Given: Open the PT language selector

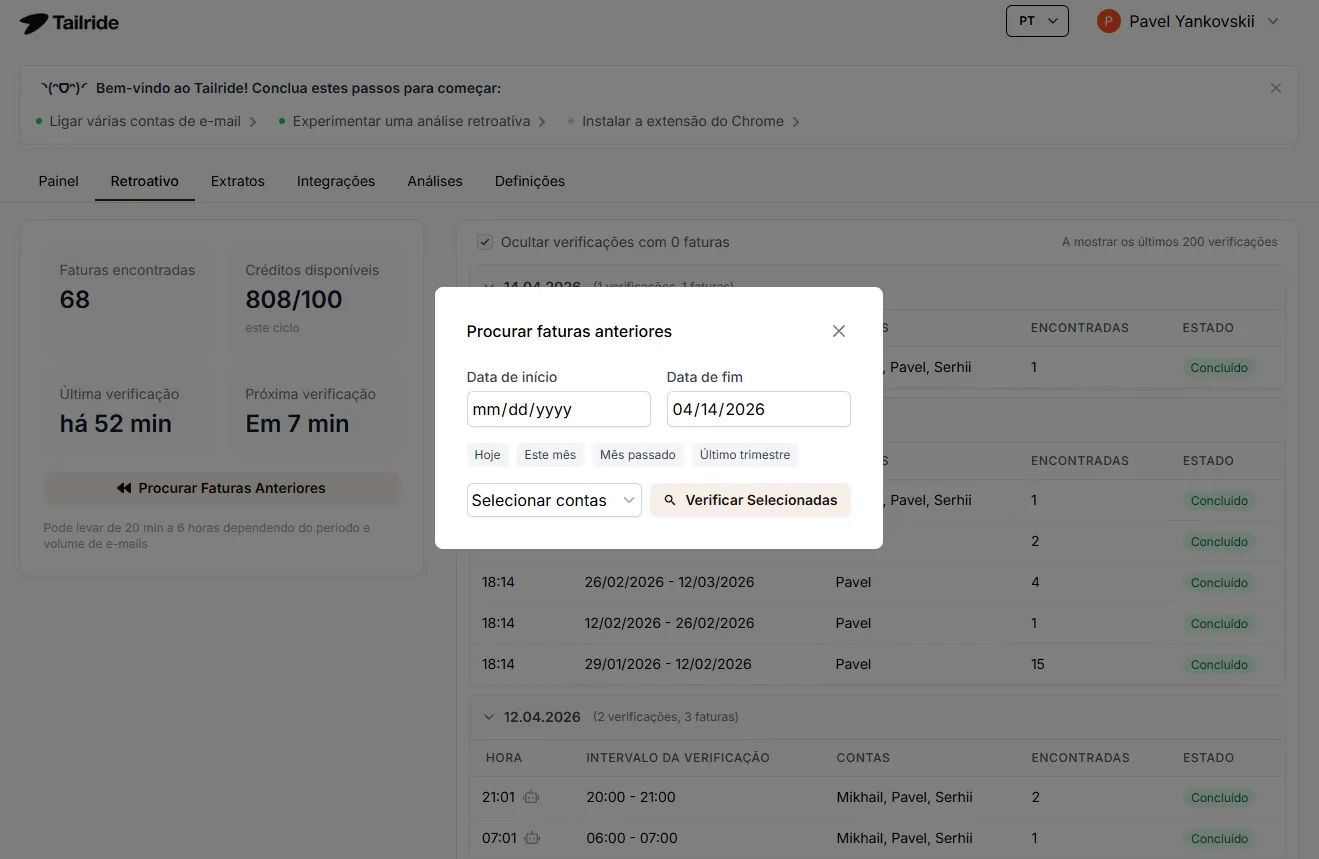Looking at the screenshot, I should click(x=1036, y=21).
